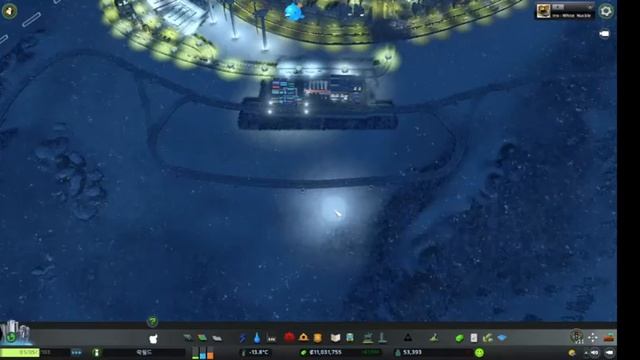Click the green happiness smiley face

click(x=479, y=352)
